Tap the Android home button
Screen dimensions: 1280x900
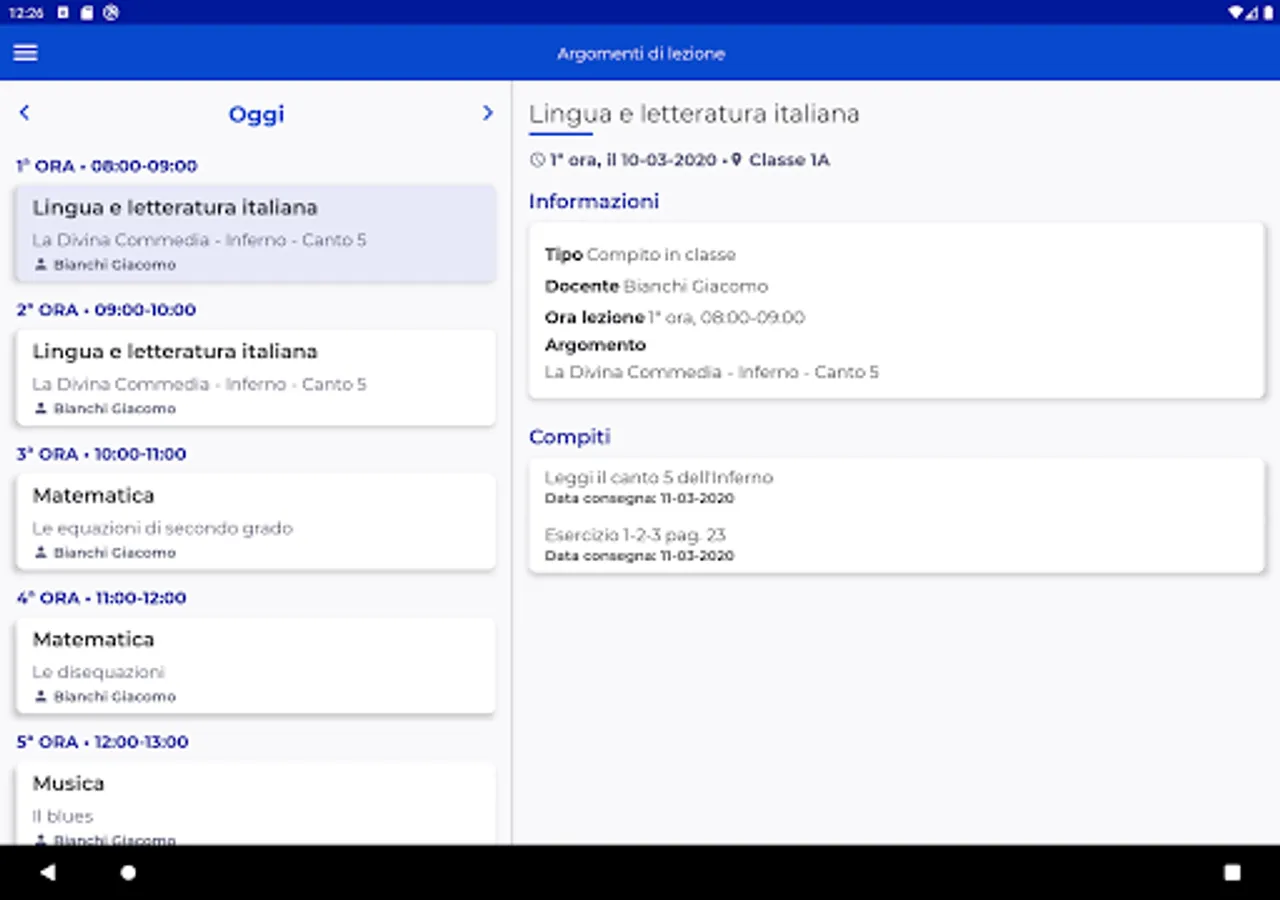(128, 872)
